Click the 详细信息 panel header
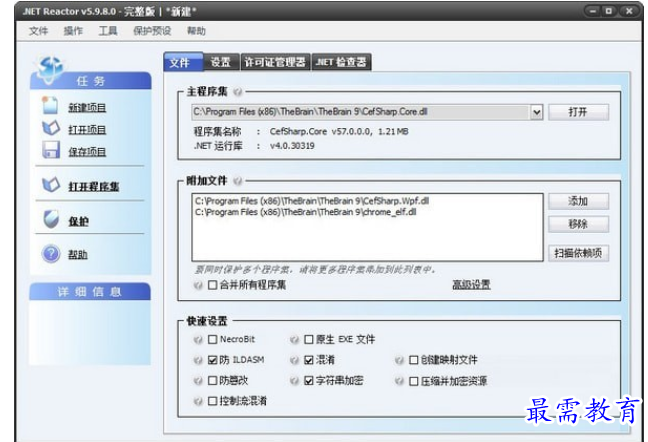 (x=90, y=292)
